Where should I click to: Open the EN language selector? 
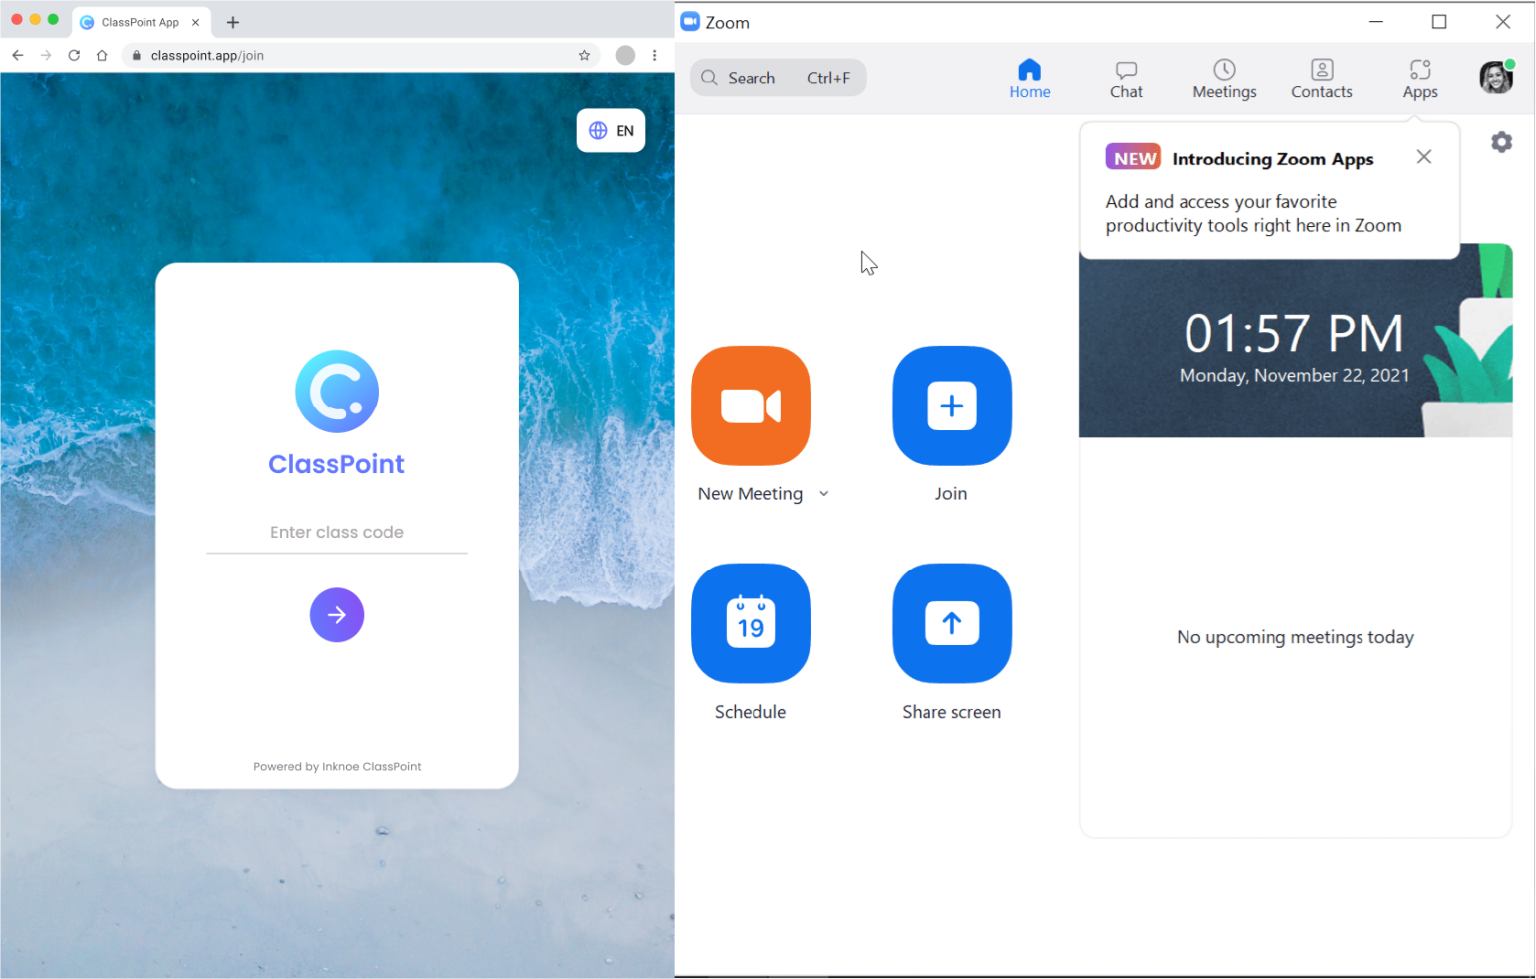[x=611, y=130]
